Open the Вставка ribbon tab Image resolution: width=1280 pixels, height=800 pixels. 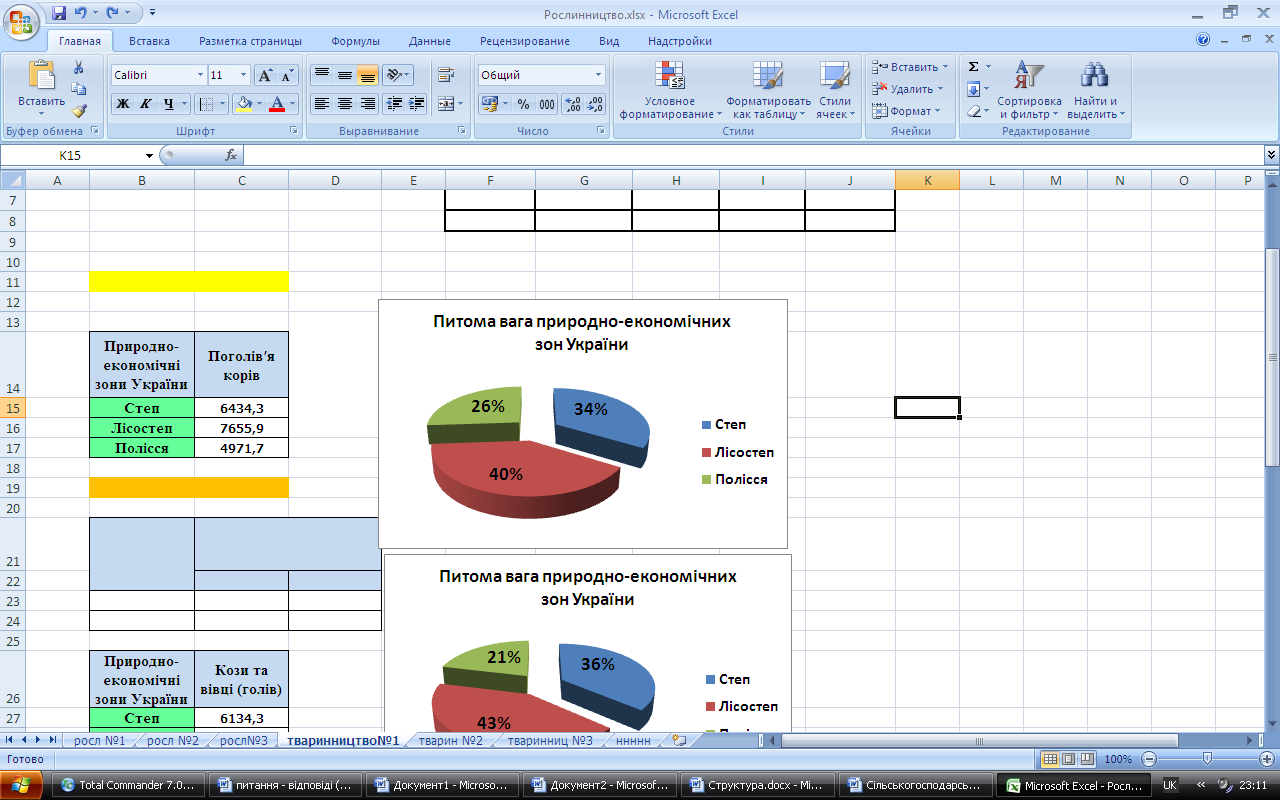pos(149,41)
